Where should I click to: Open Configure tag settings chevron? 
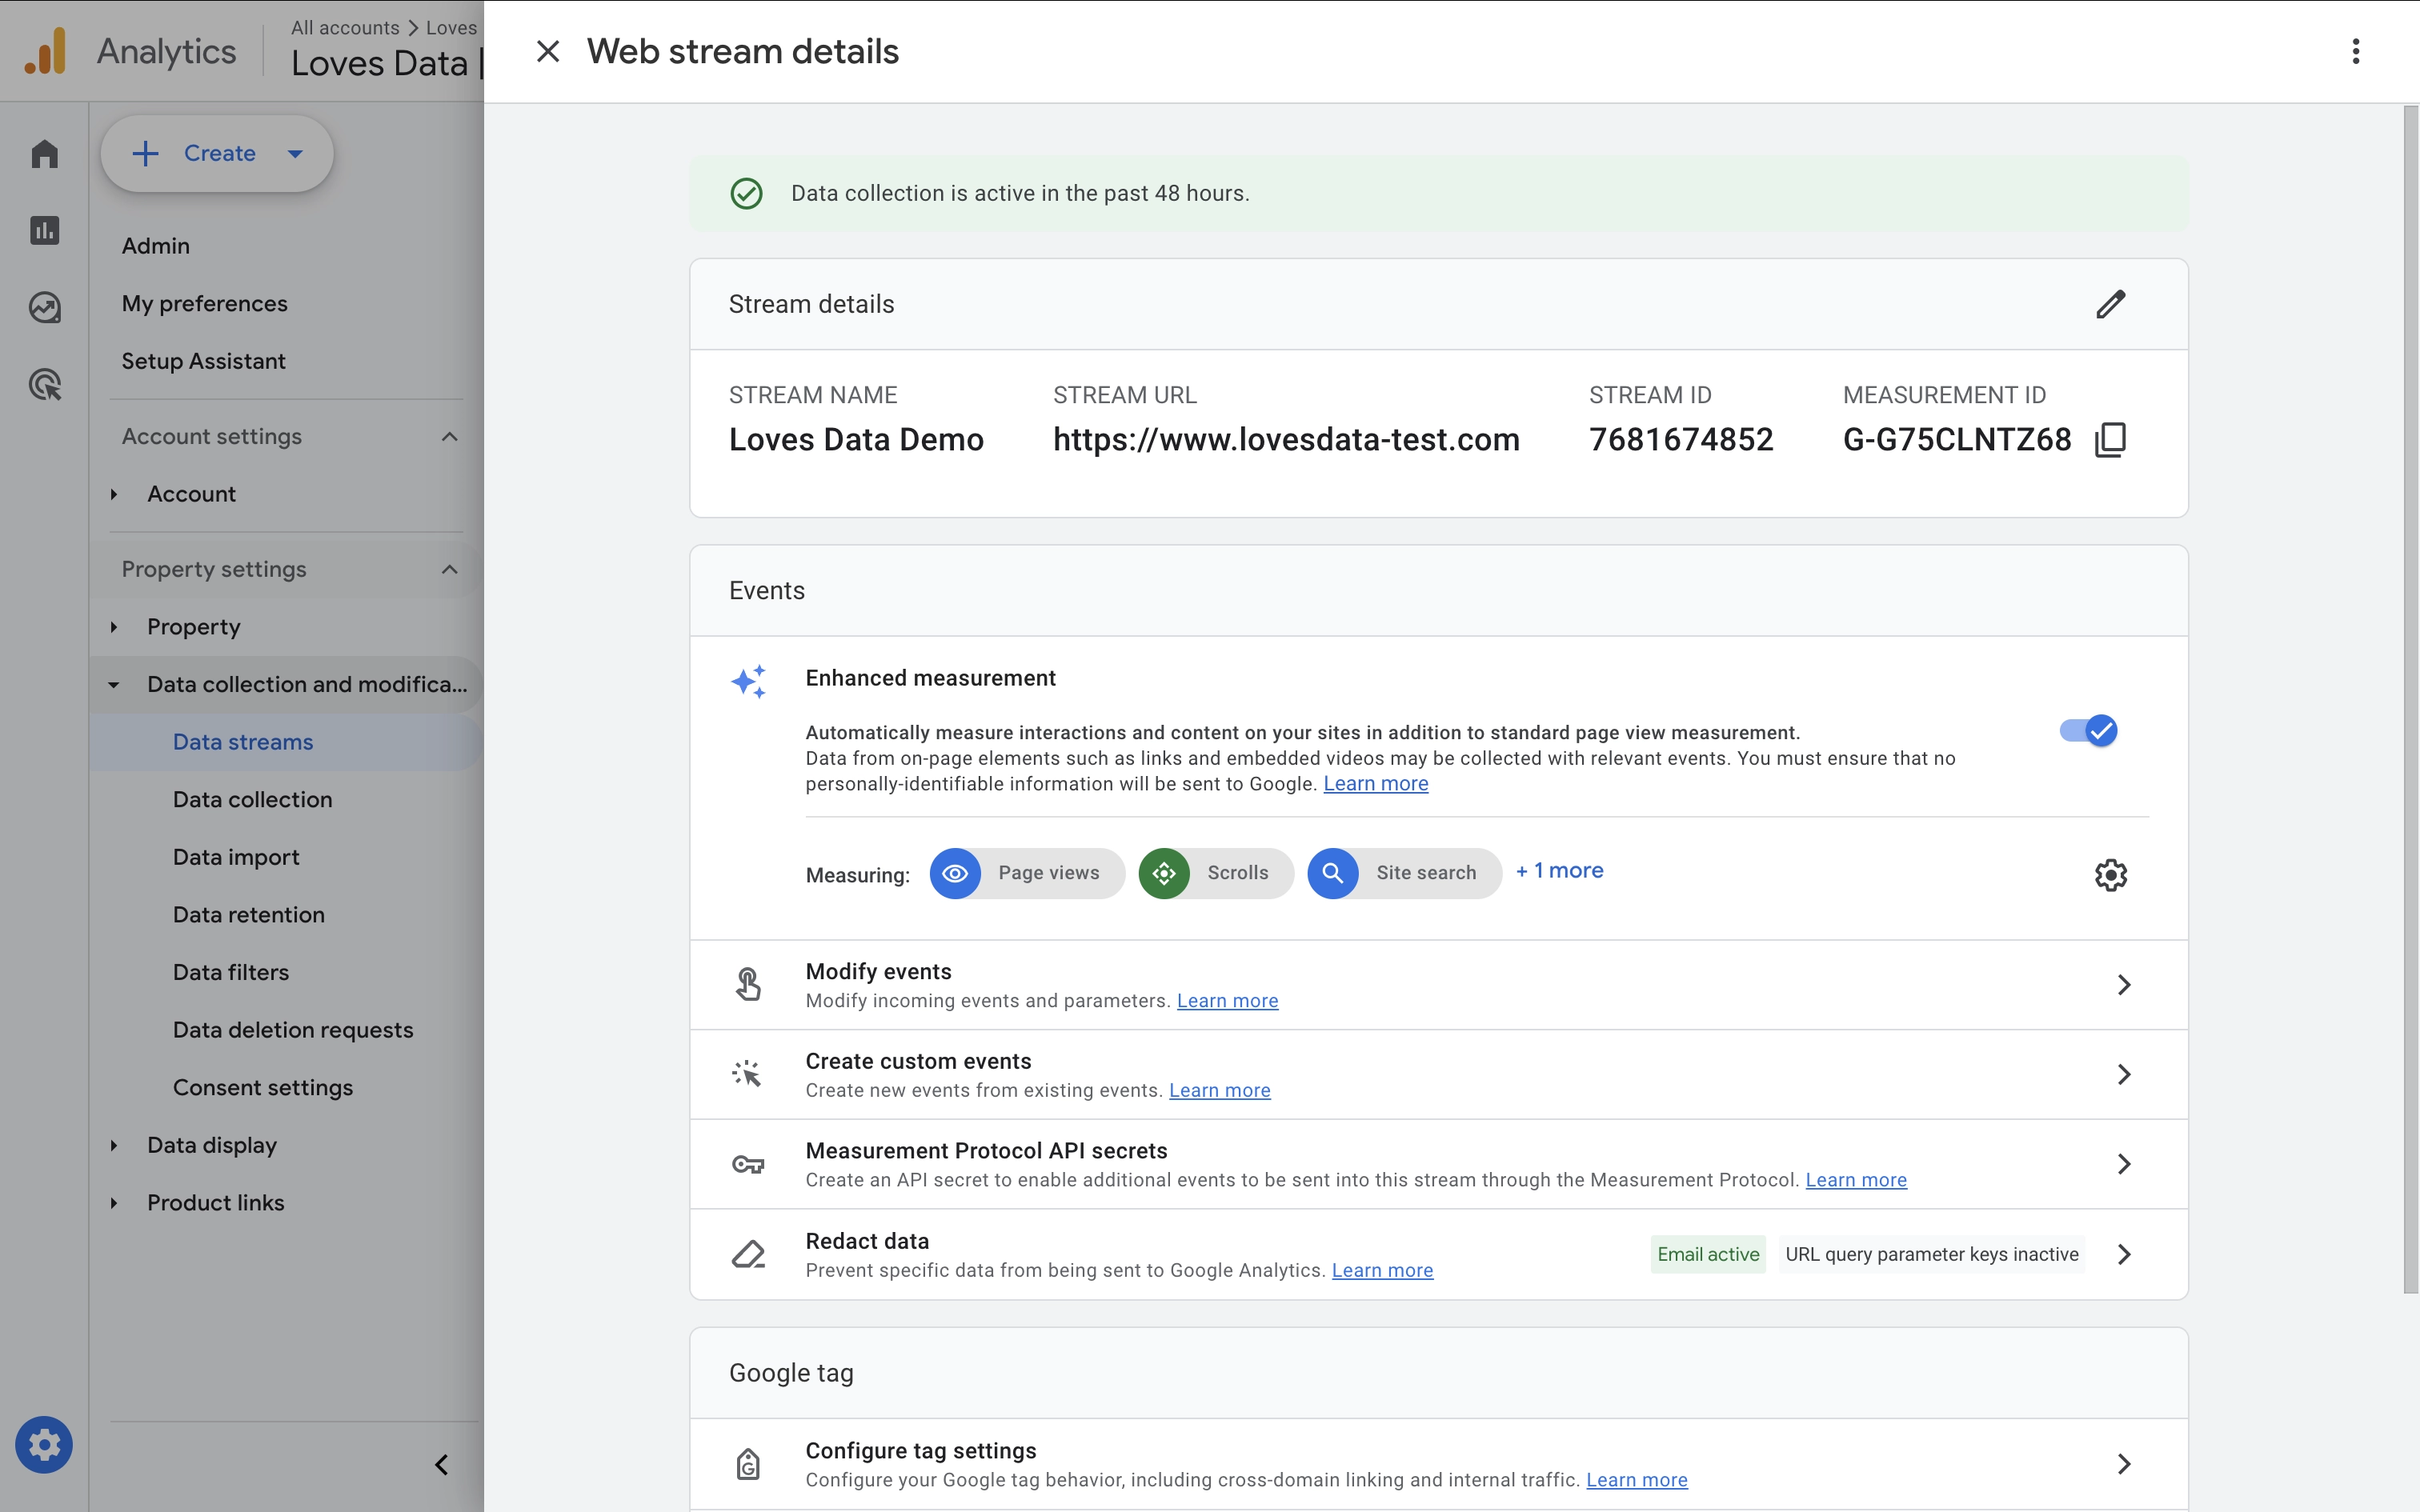[x=2124, y=1464]
